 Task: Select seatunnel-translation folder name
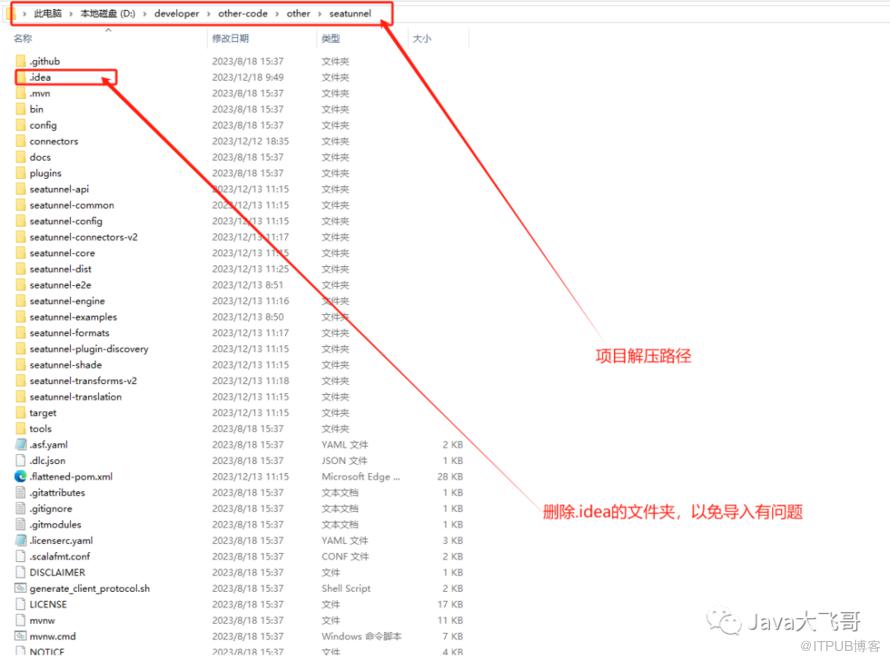75,397
